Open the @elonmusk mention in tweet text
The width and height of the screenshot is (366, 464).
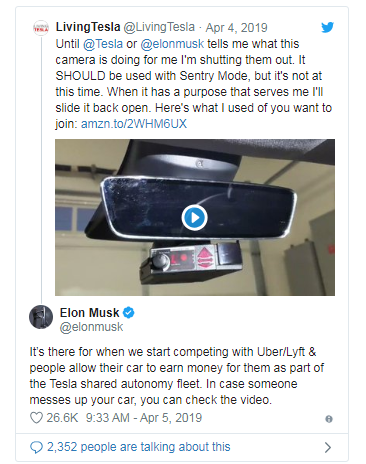tap(172, 44)
